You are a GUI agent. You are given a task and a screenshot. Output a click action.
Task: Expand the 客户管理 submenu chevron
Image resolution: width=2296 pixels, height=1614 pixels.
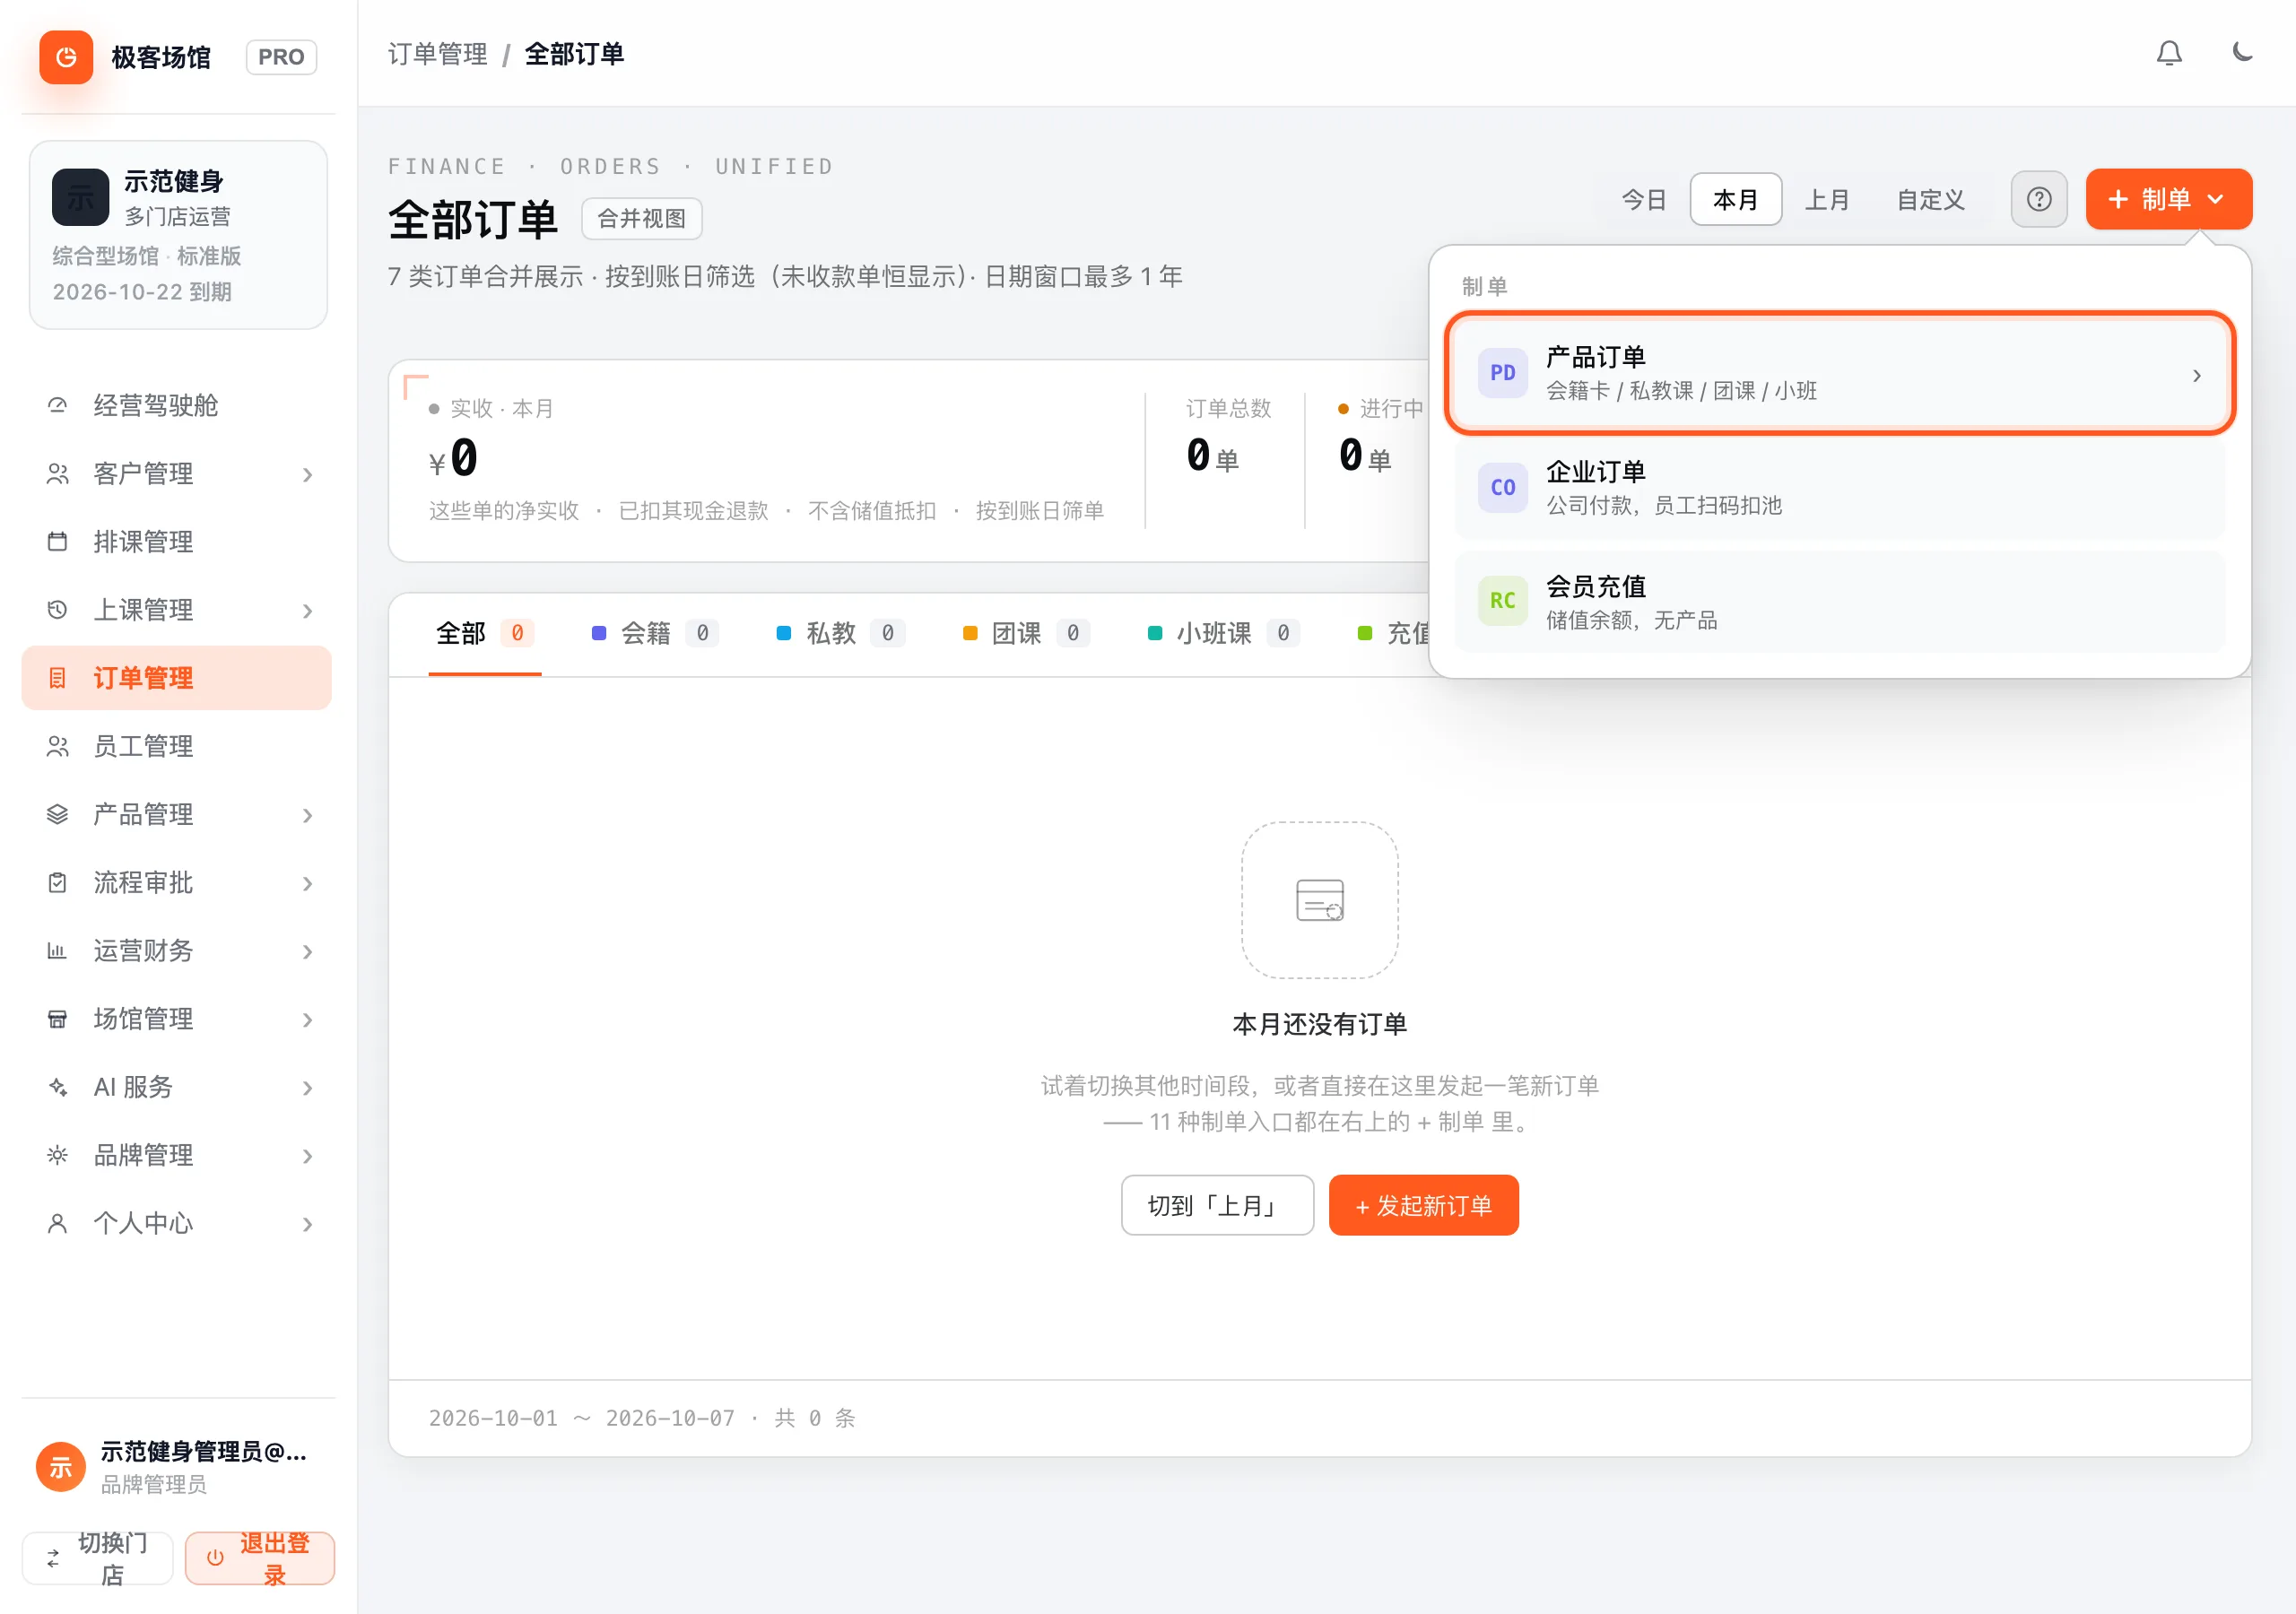pos(307,475)
